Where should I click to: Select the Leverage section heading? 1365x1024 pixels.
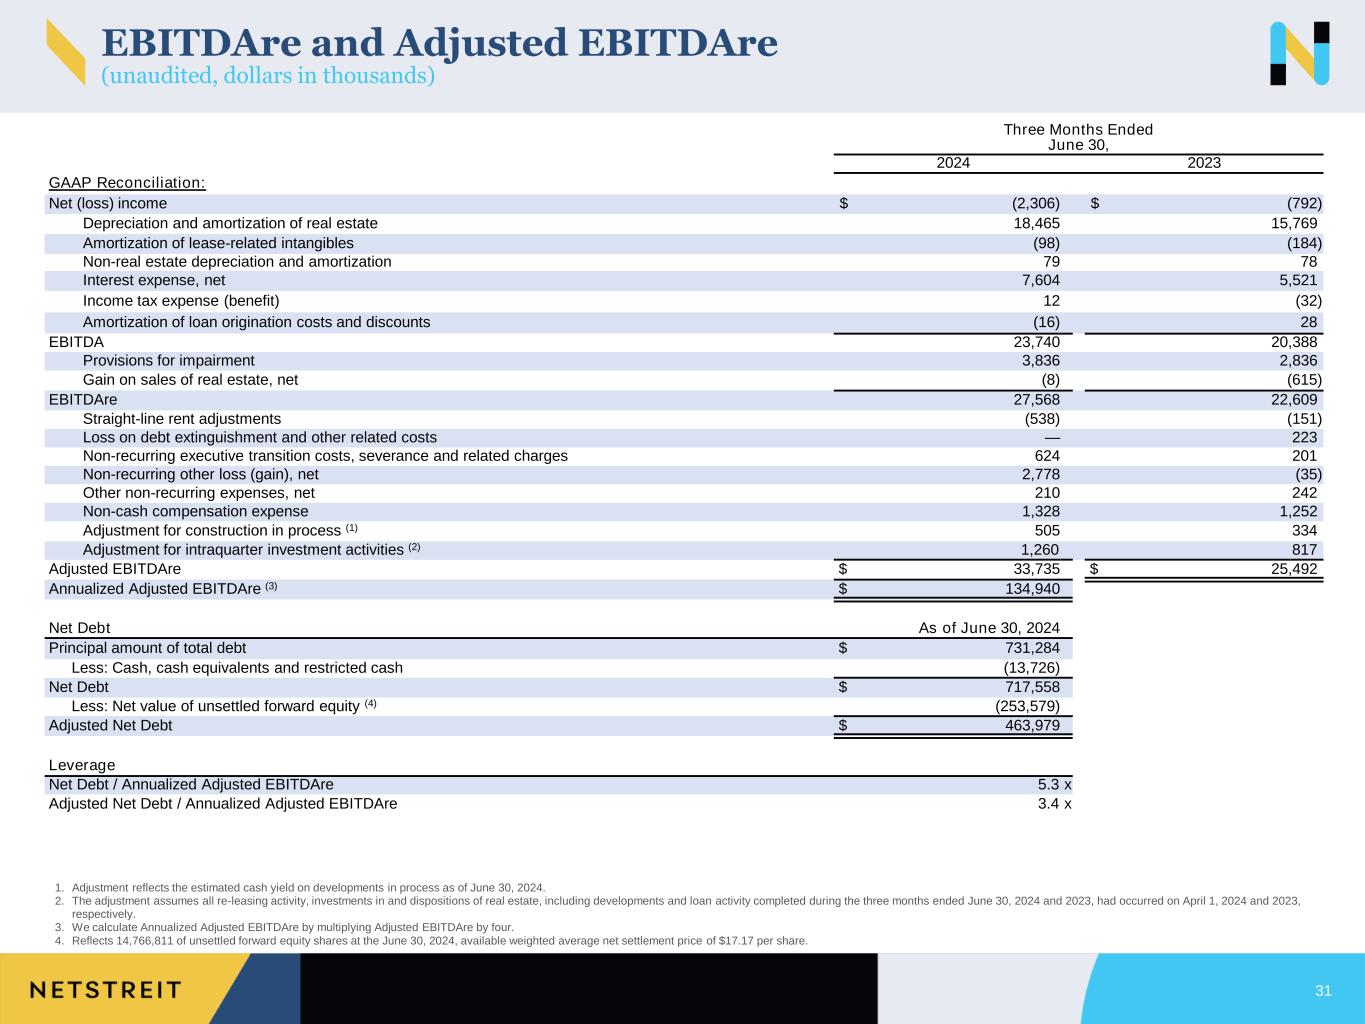tap(82, 765)
